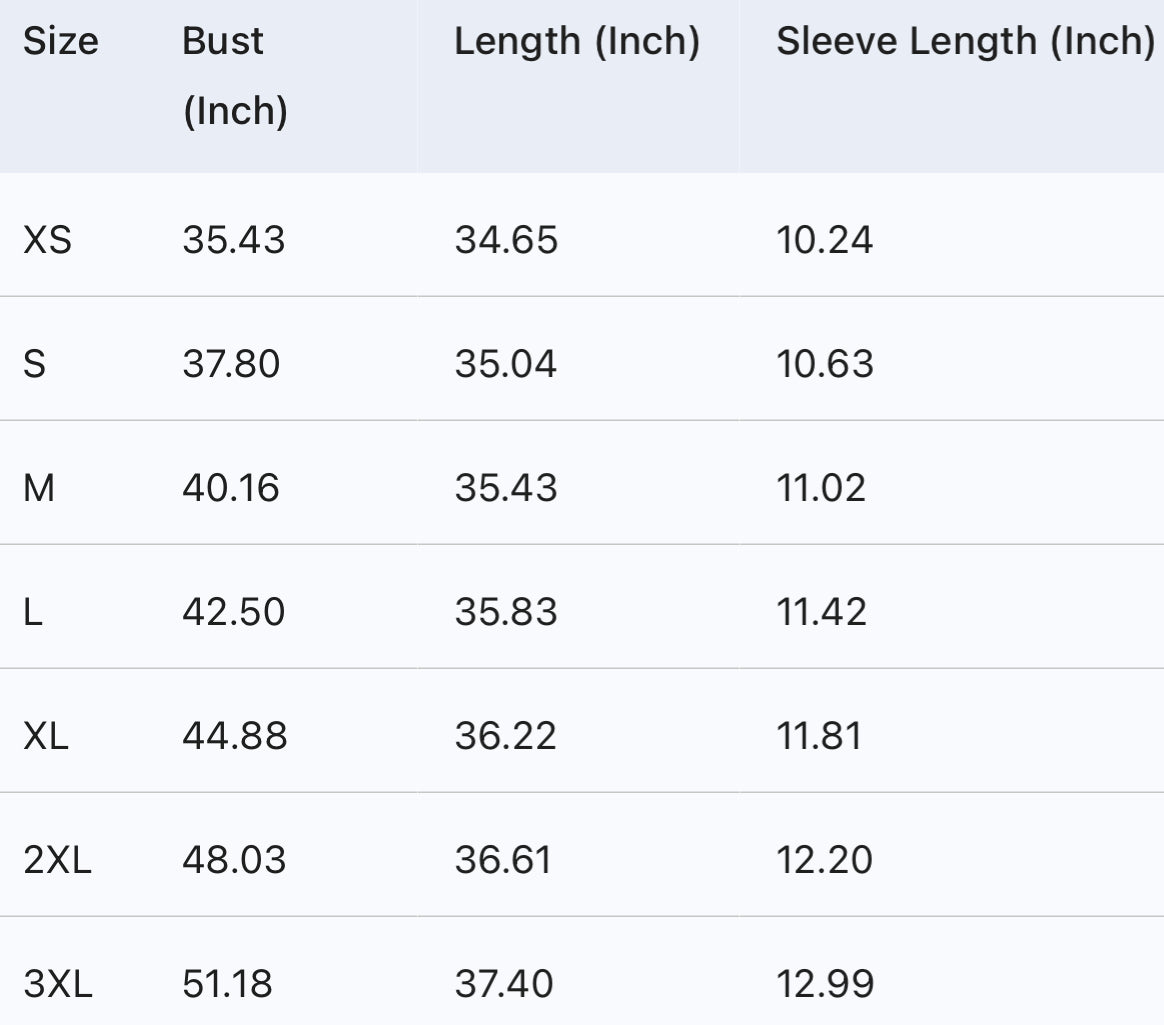Screen dimensions: 1164x1025
Task: Click the Bust (Inch) column header
Action: pyautogui.click(x=234, y=76)
